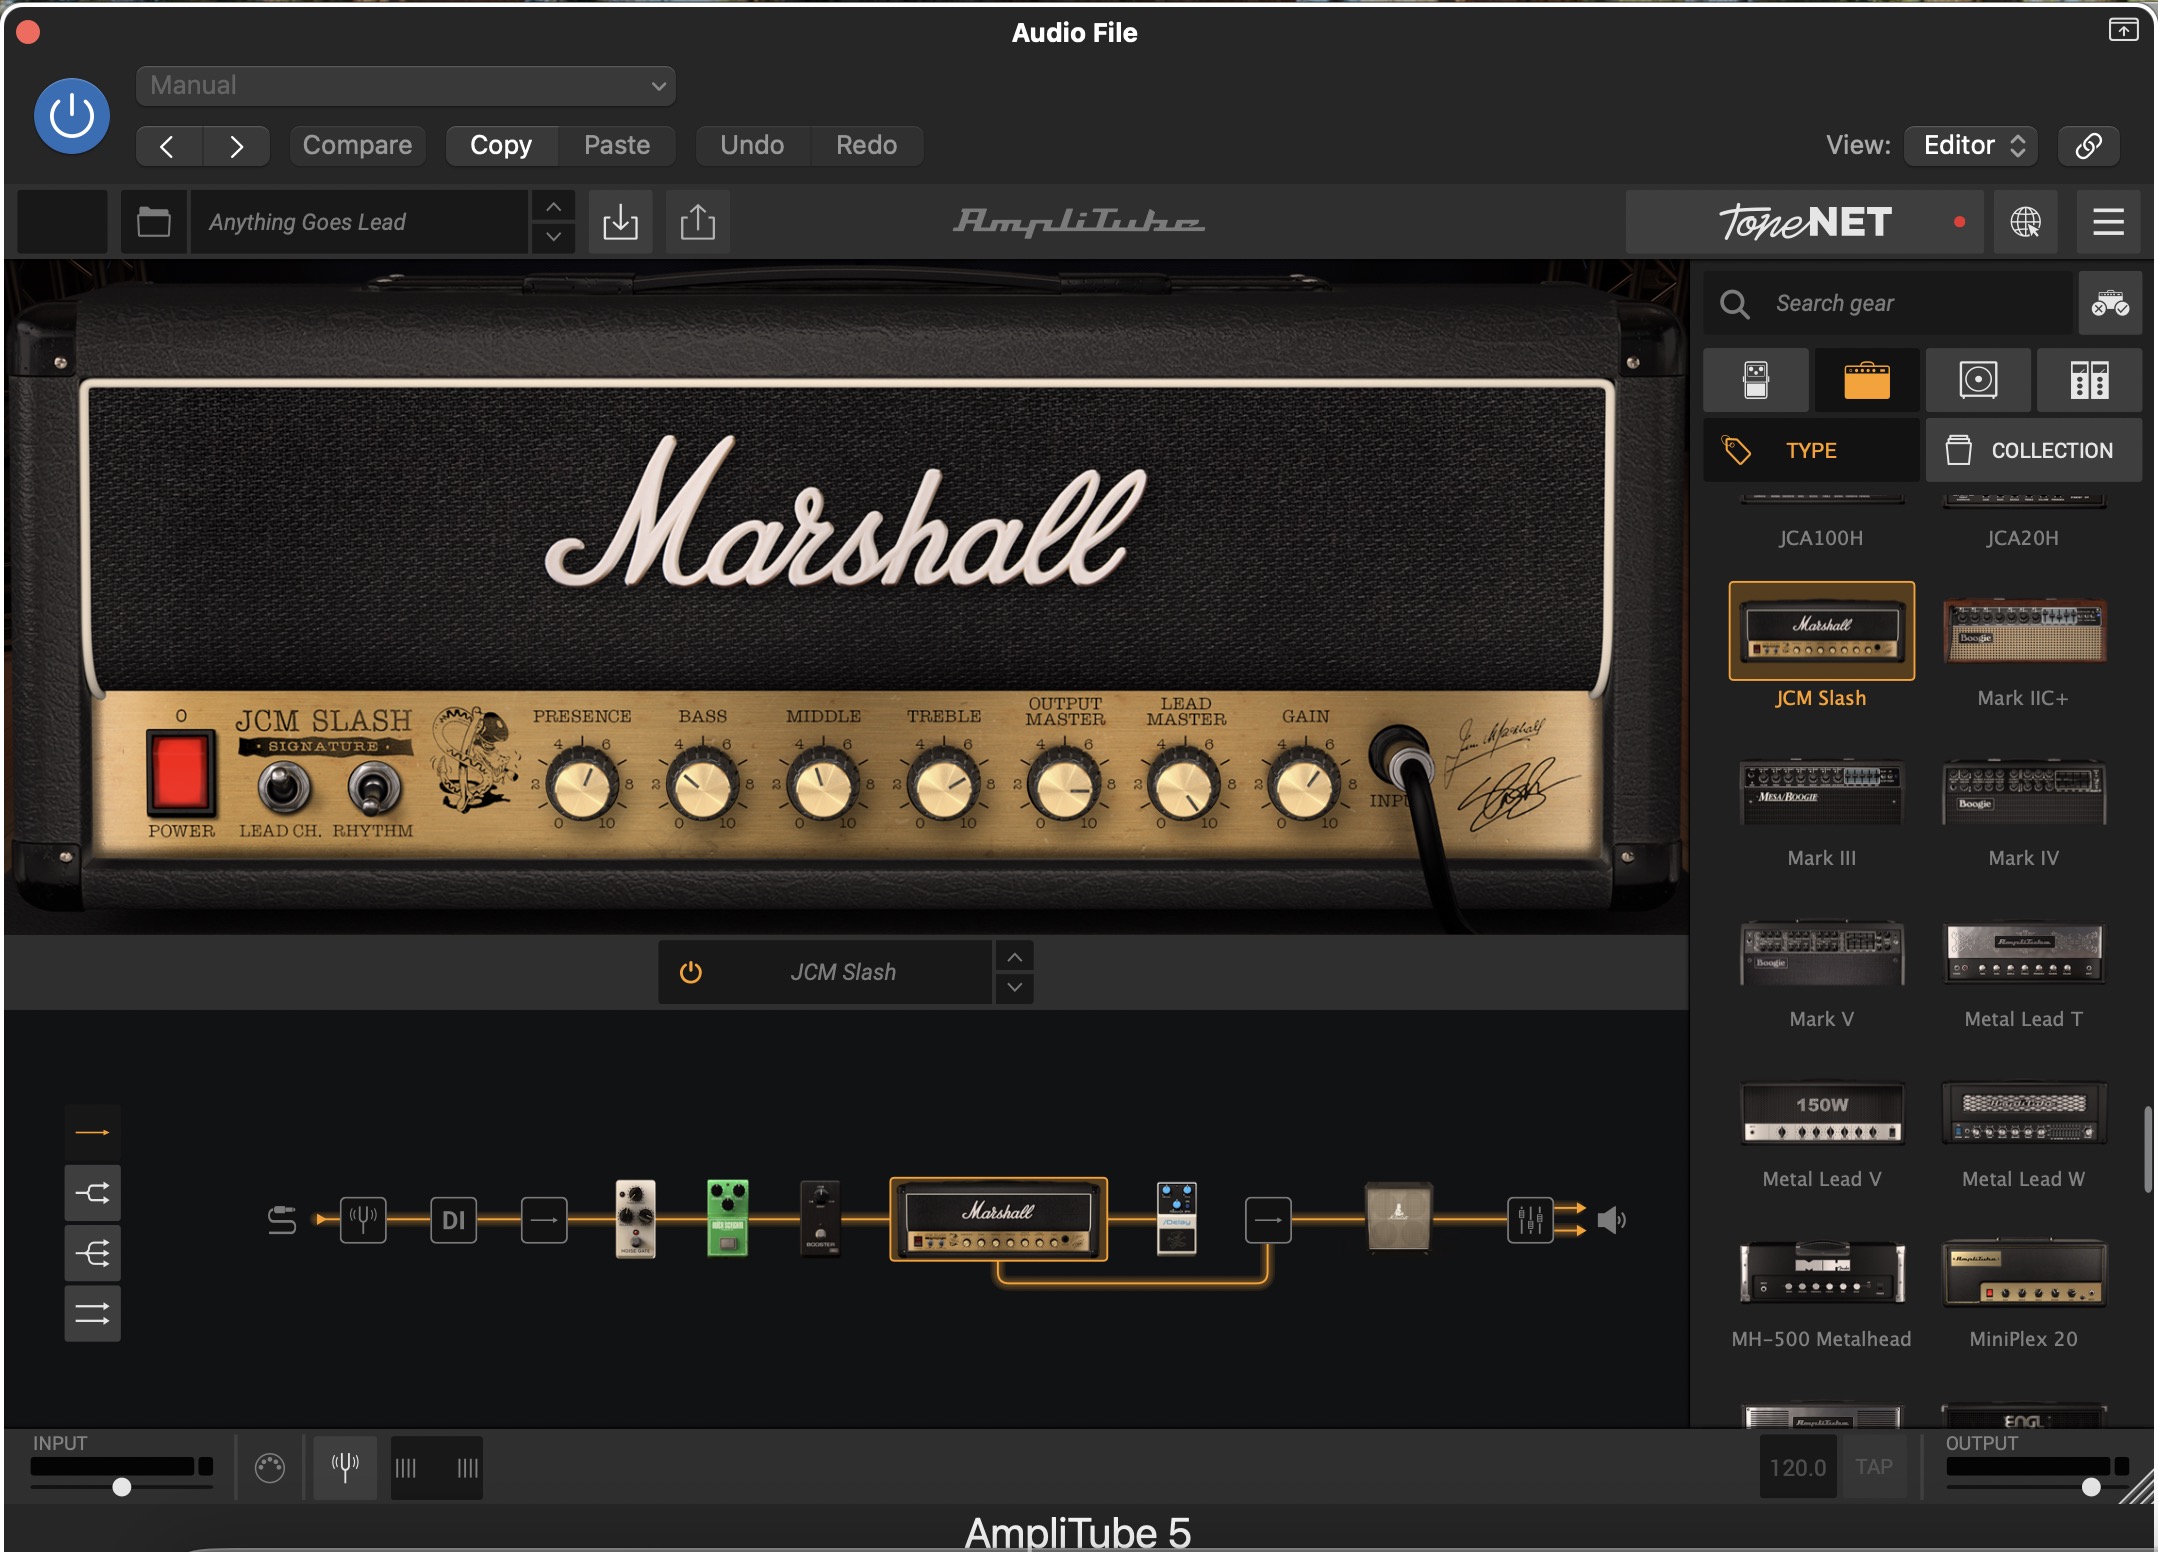Select the Mark V amp thumbnail
The image size is (2158, 1552).
point(1821,953)
